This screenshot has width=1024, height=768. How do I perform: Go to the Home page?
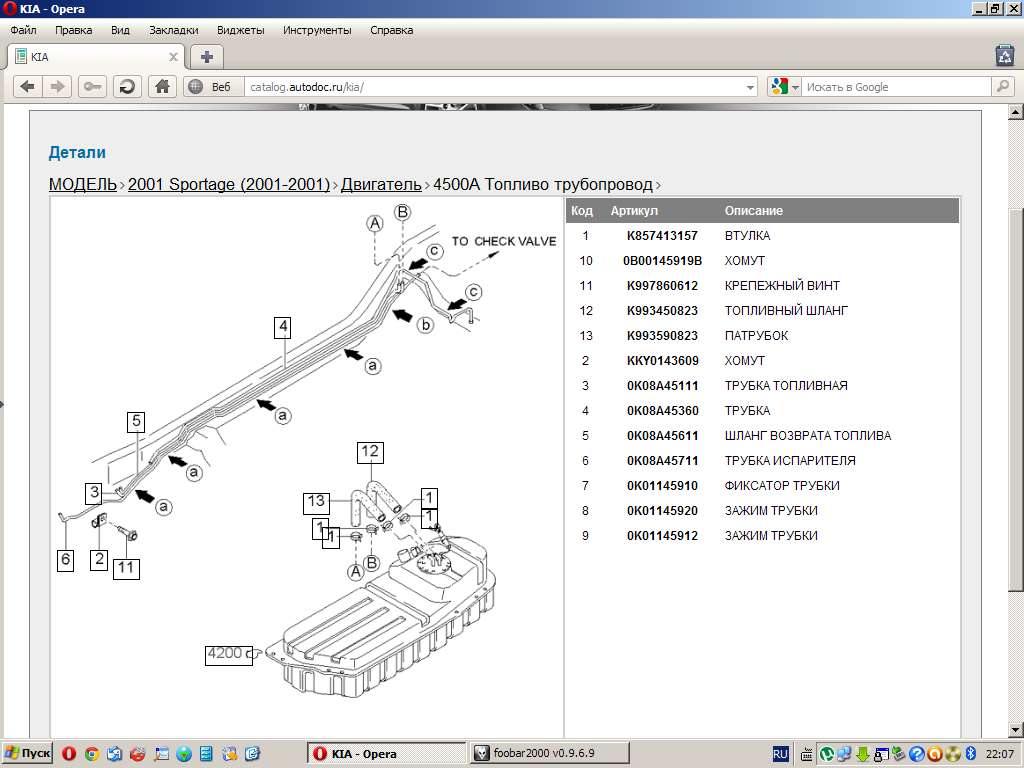(162, 87)
